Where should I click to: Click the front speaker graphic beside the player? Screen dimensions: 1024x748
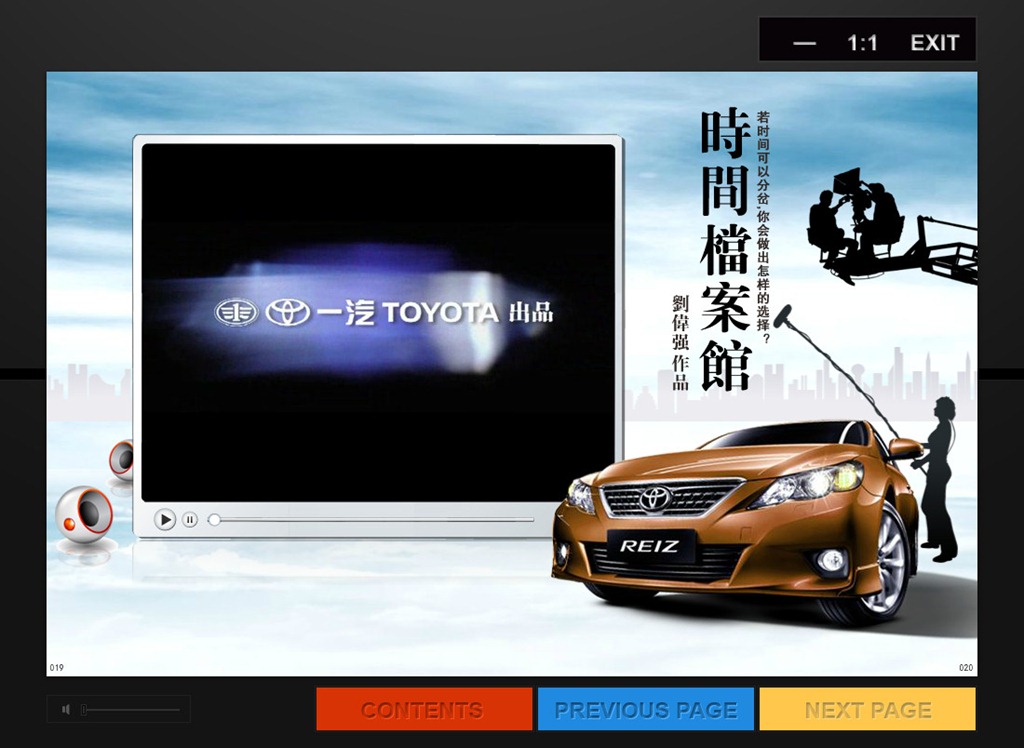84,515
